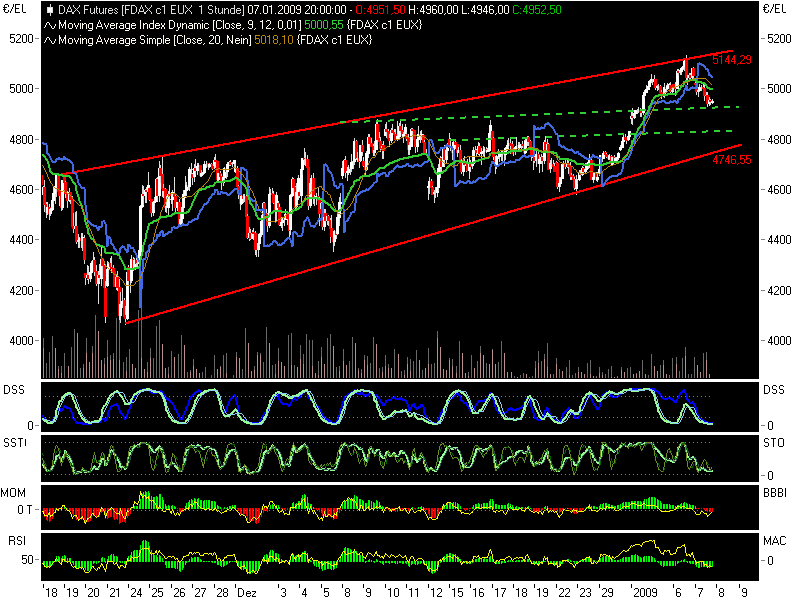Click the Dez label on the time axis
The image size is (800, 600).
coord(245,590)
